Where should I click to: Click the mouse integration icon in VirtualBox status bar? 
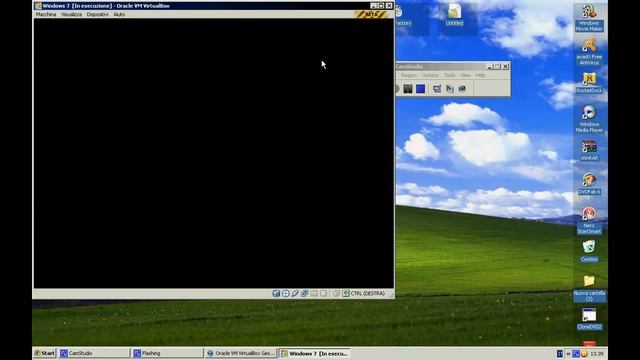pos(336,293)
